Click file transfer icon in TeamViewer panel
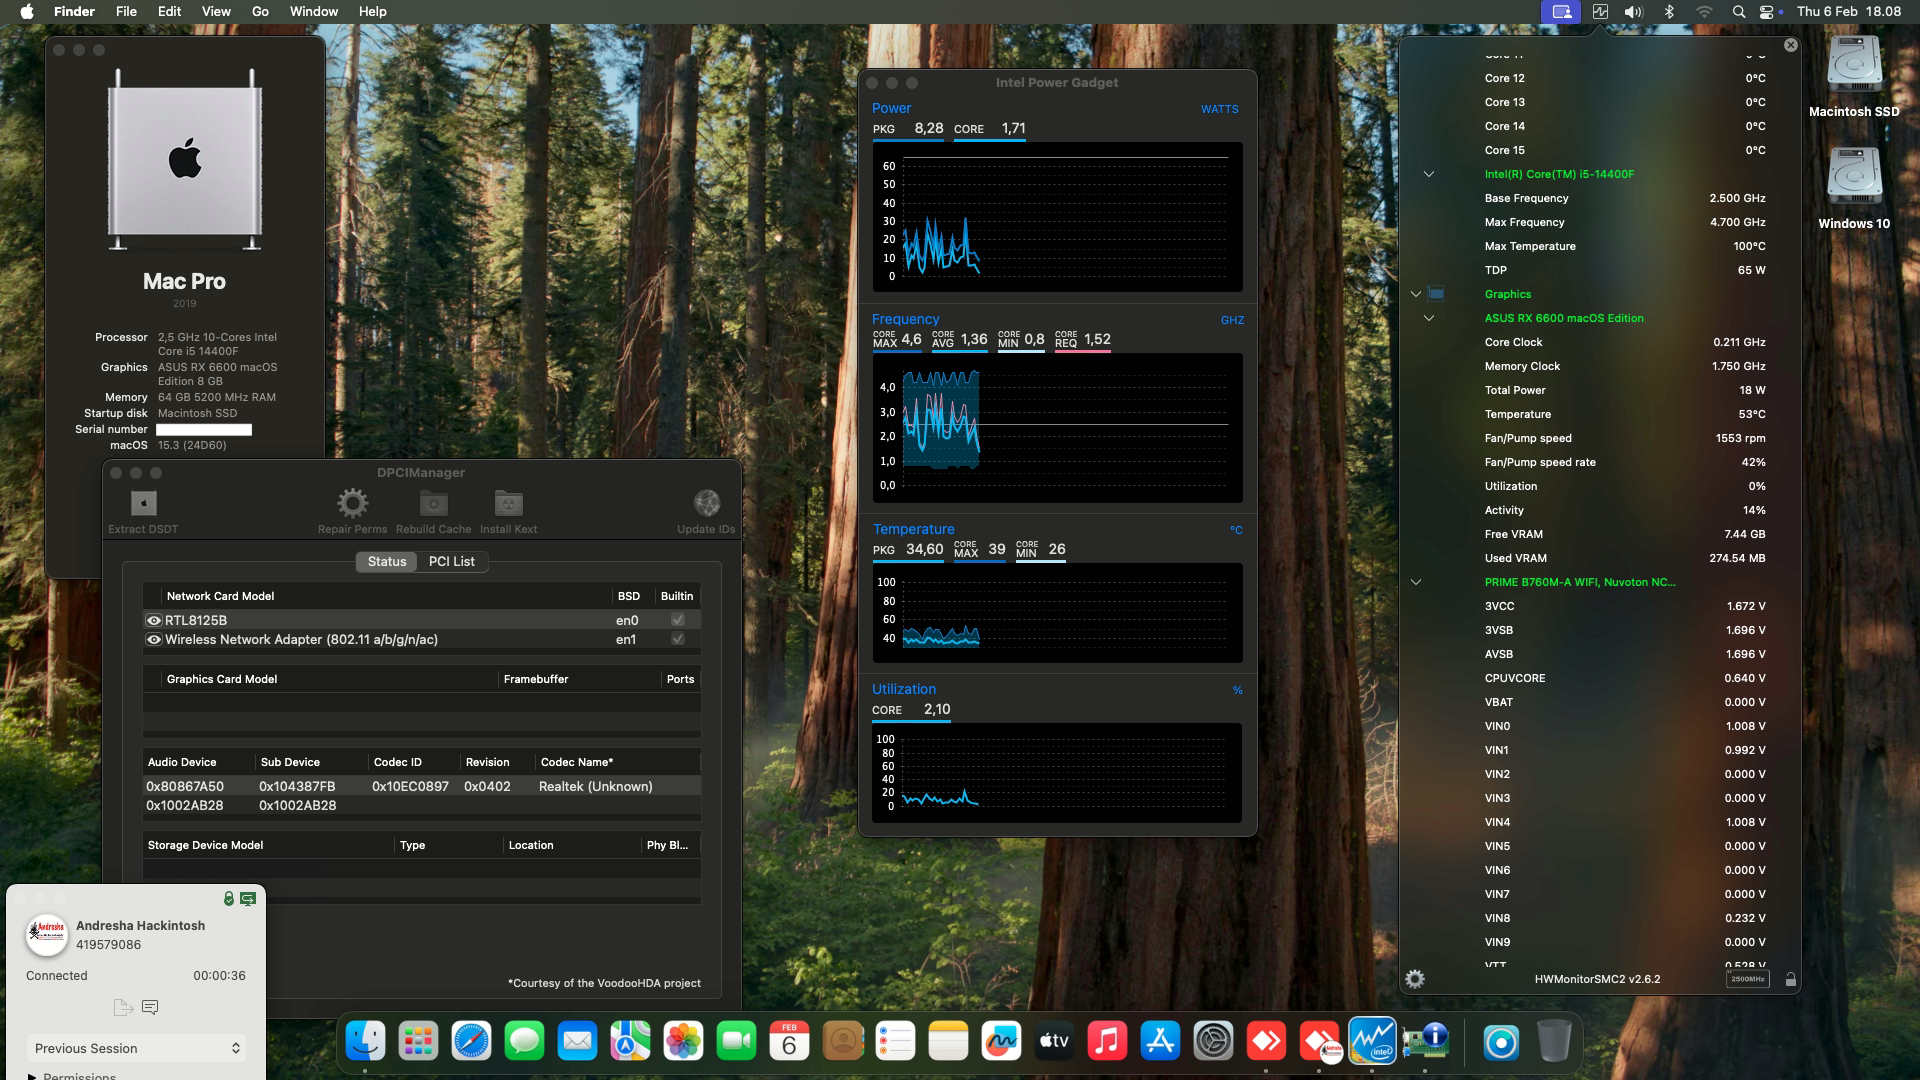Viewport: 1920px width, 1080px height. [123, 1007]
